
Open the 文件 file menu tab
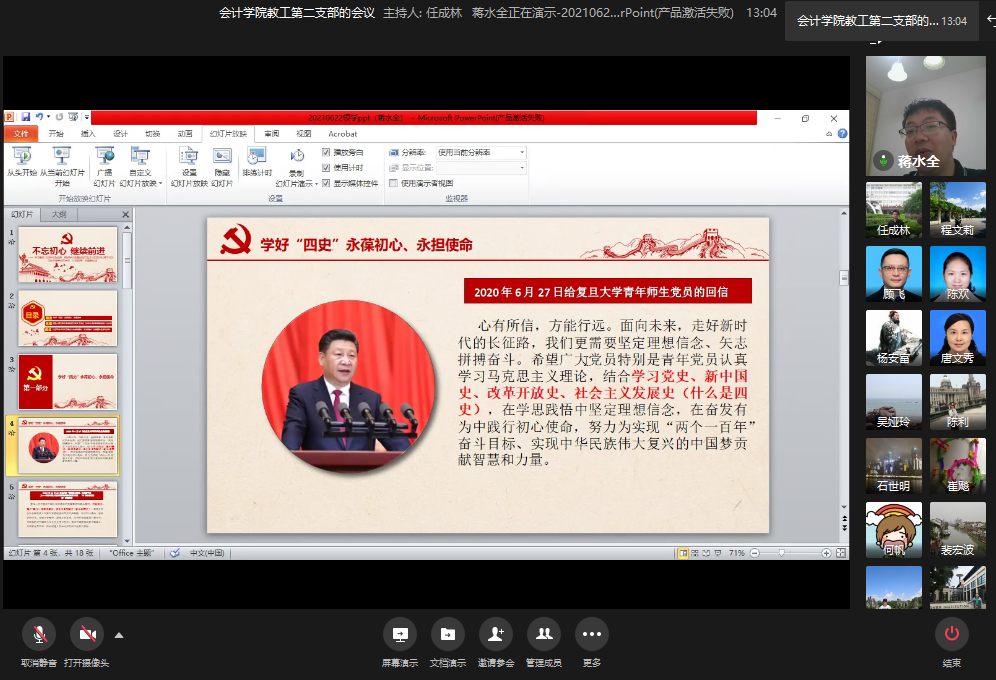click(21, 133)
